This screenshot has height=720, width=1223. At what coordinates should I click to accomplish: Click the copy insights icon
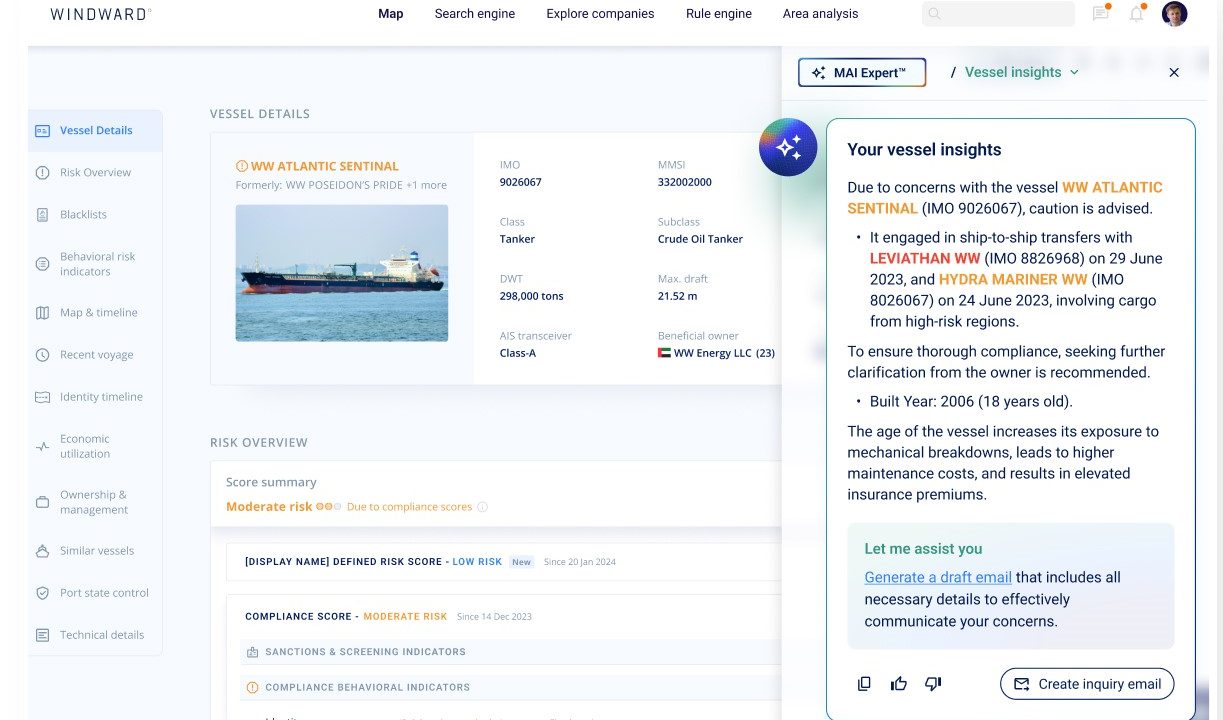pos(865,684)
